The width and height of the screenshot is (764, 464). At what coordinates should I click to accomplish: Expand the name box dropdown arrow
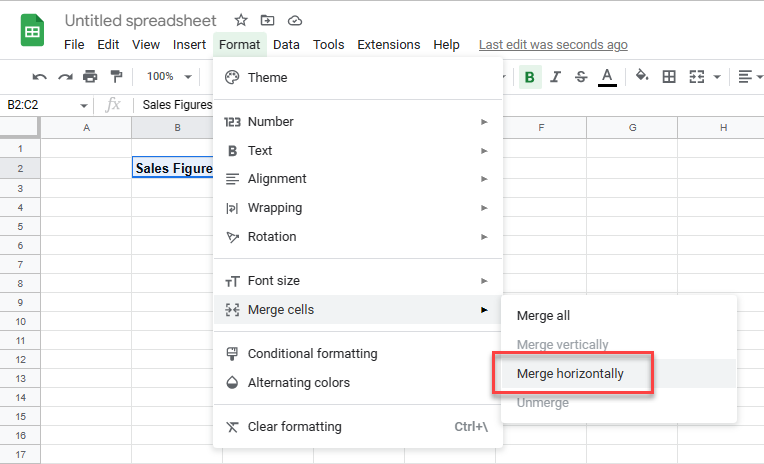pyautogui.click(x=84, y=105)
